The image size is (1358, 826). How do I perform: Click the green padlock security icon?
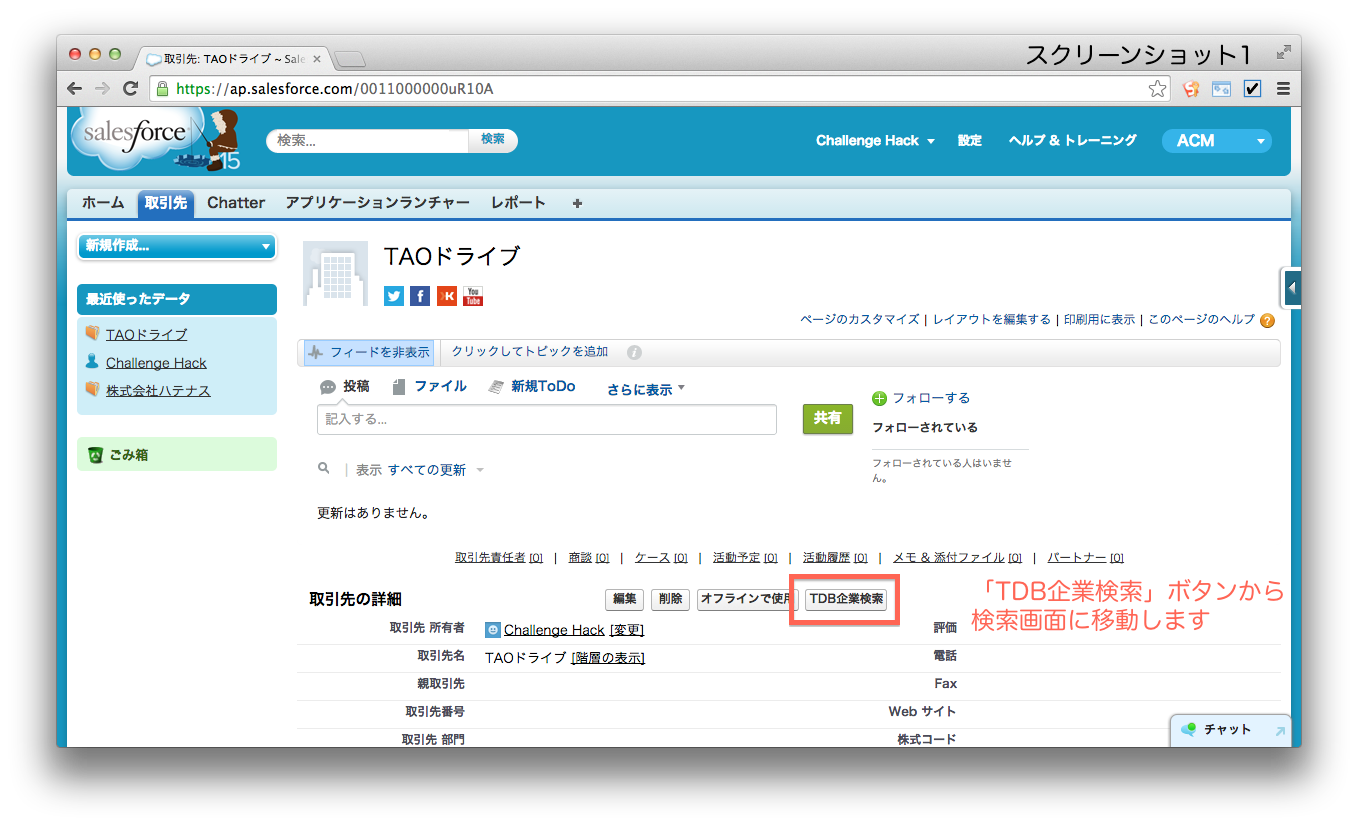pos(162,89)
